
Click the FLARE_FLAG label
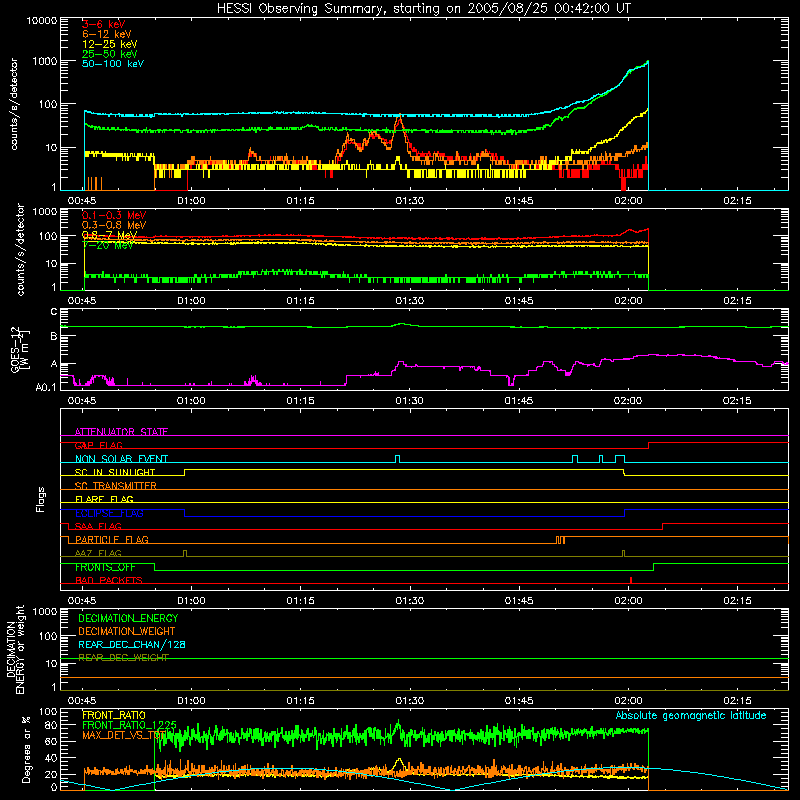[x=104, y=499]
